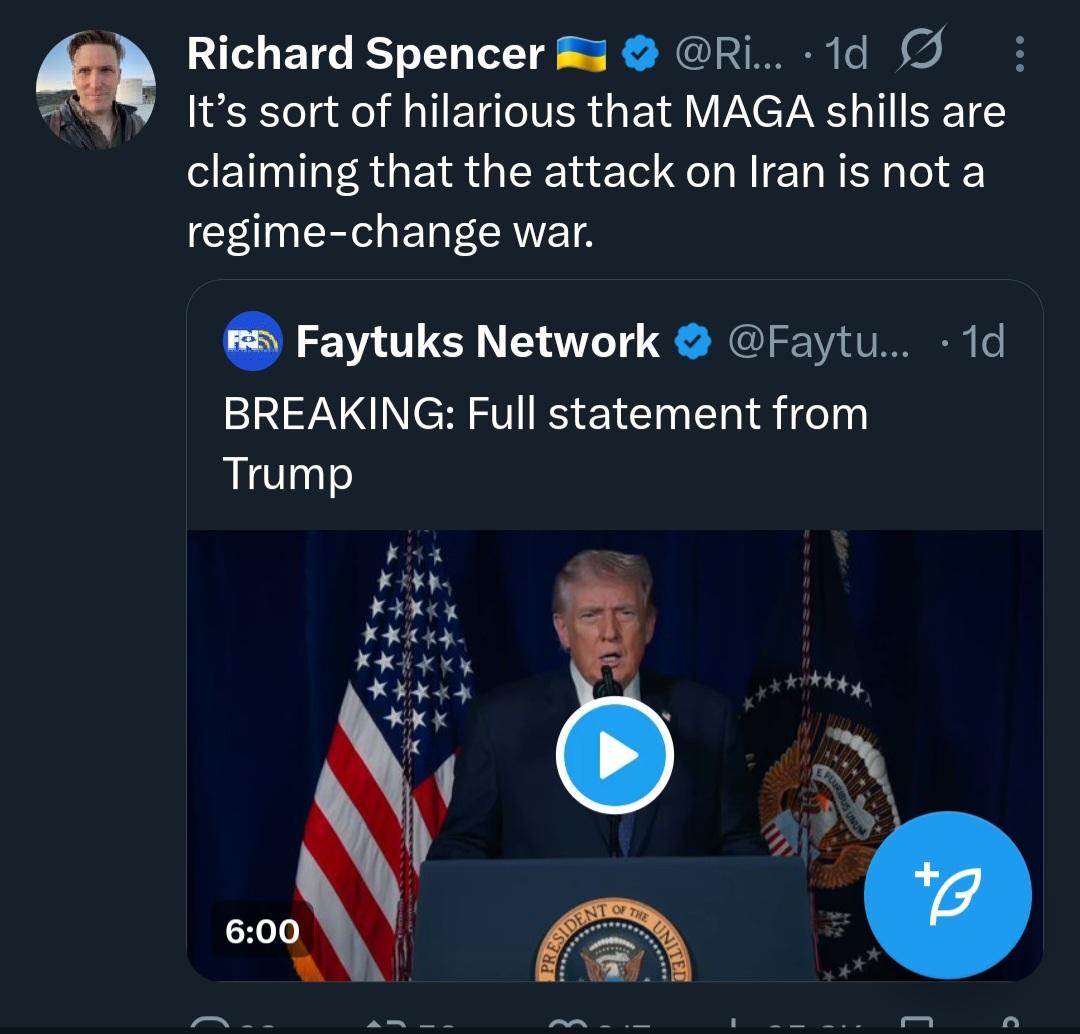Tap the slashed-circle icon beside the timestamp
This screenshot has height=1034, width=1080.
pos(920,52)
